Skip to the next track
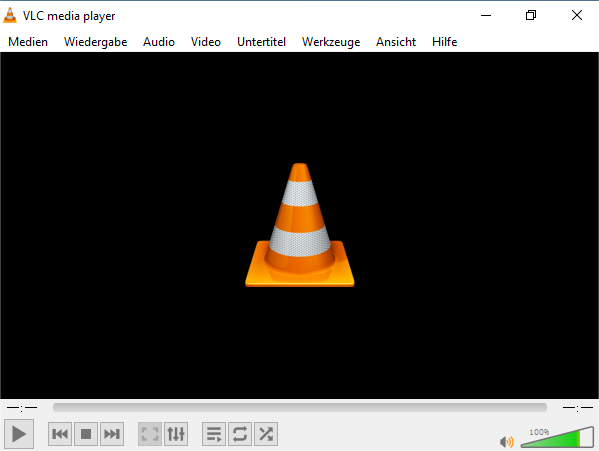The height and width of the screenshot is (451, 599). (112, 434)
